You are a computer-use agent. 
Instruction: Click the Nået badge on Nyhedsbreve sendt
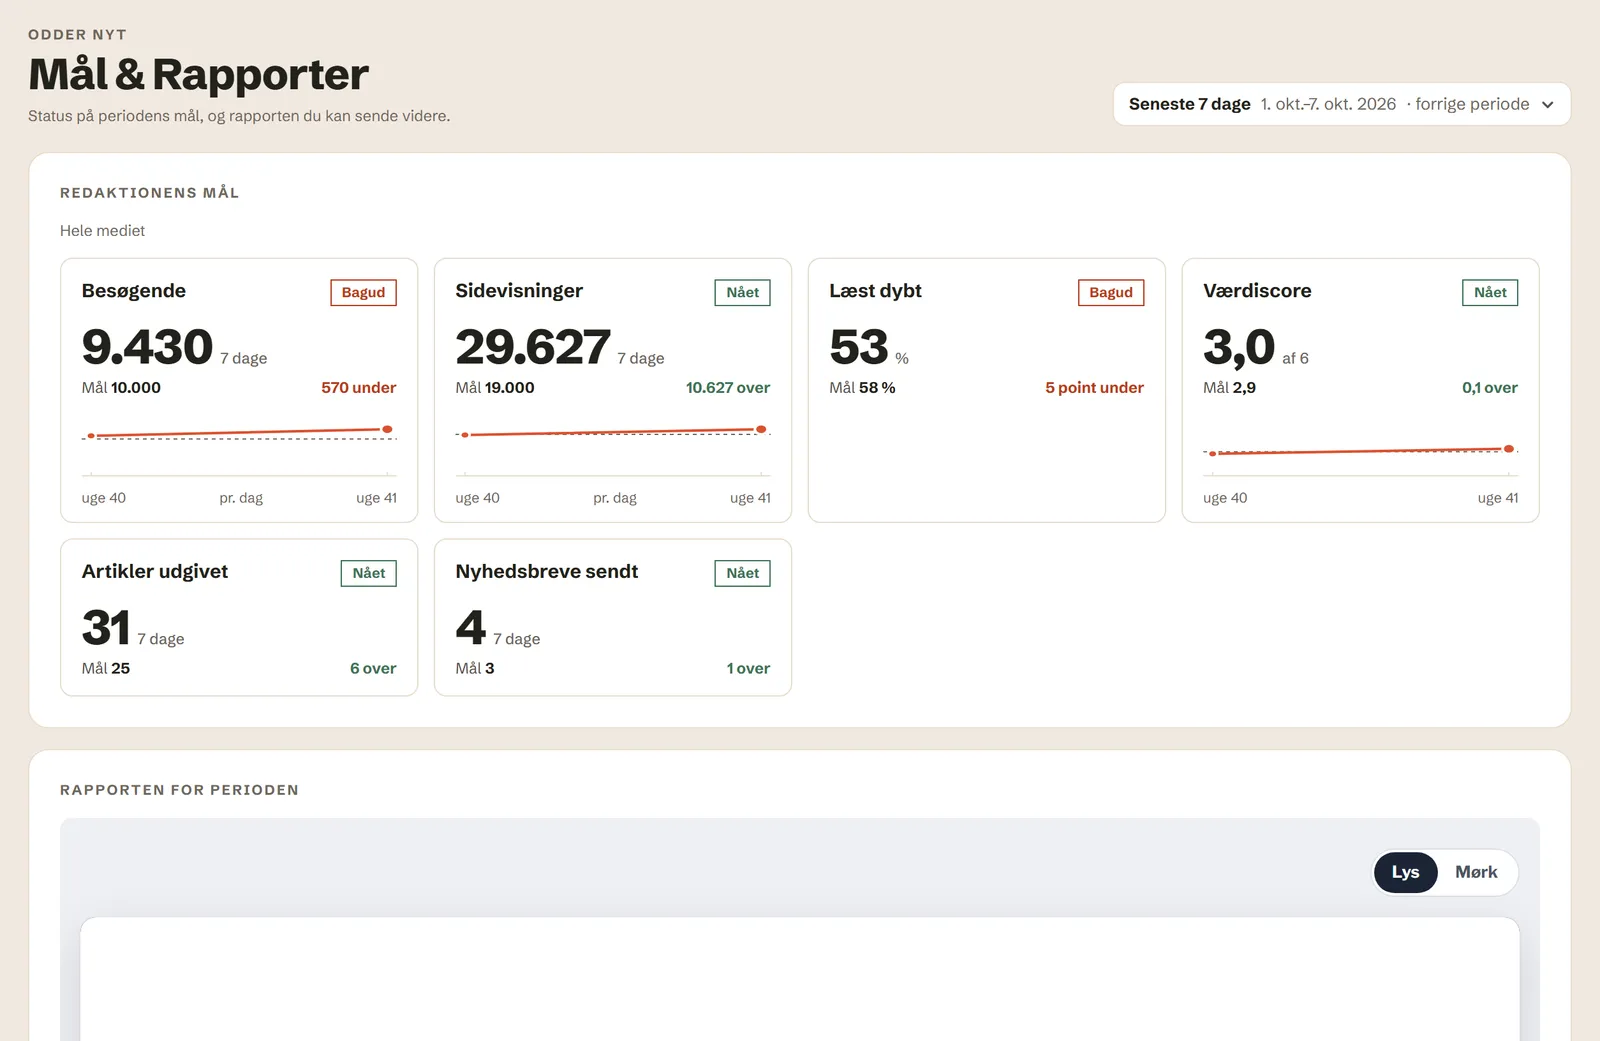click(742, 574)
